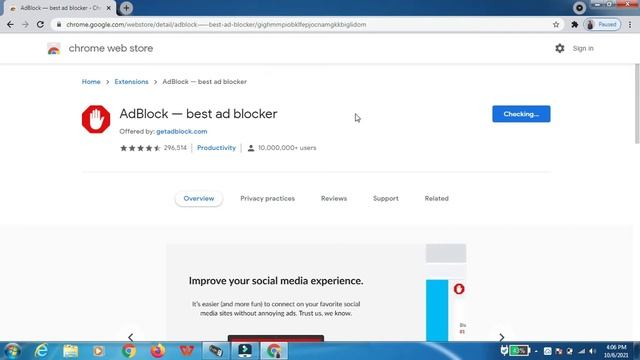Open the star ratings

point(140,148)
